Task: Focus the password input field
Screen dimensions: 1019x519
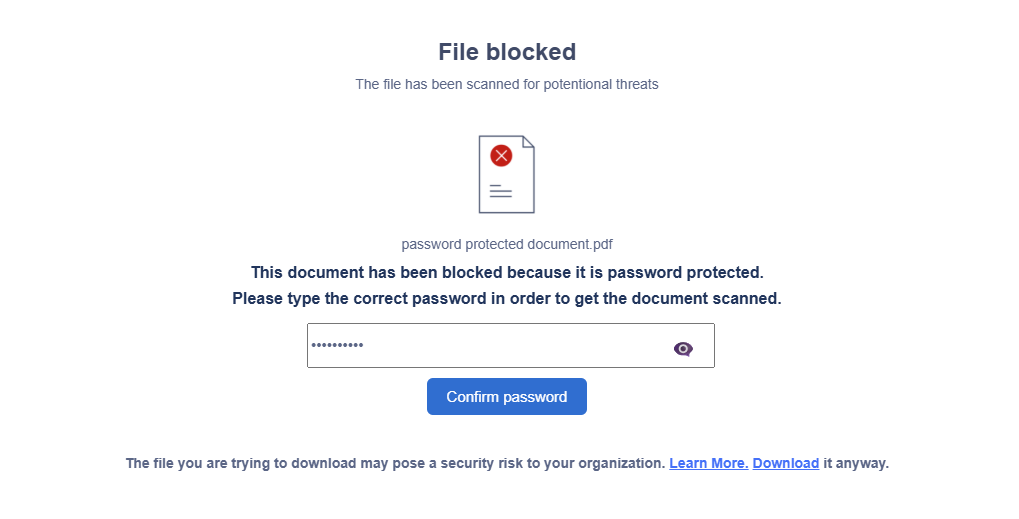Action: 490,346
